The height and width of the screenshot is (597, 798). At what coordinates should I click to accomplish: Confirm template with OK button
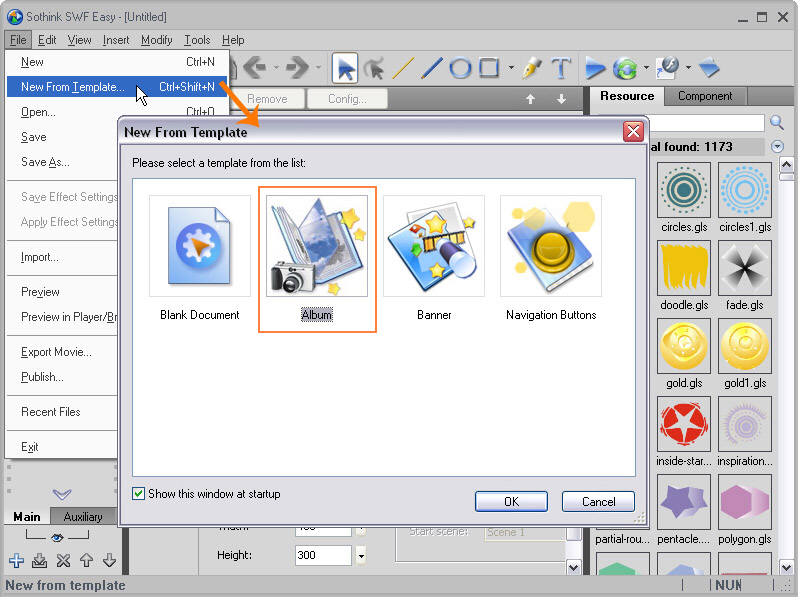pyautogui.click(x=511, y=502)
